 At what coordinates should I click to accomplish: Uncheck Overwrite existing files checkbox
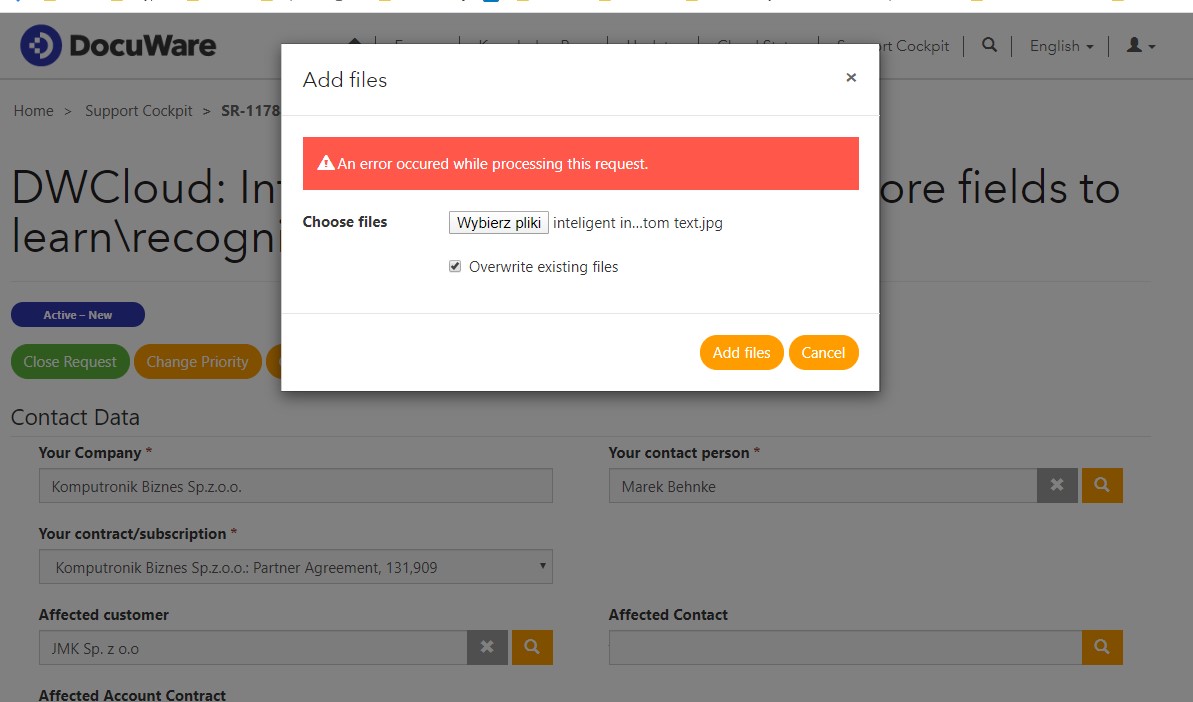click(455, 267)
